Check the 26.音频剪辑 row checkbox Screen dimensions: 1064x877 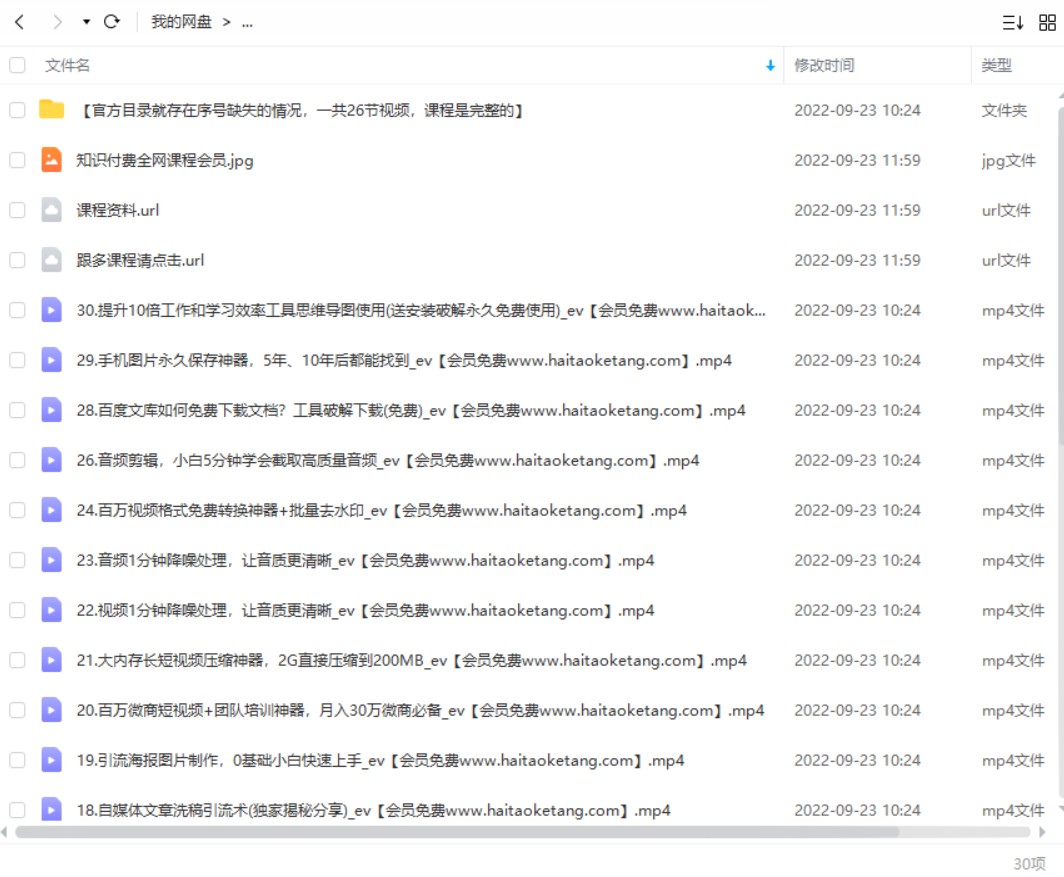pyautogui.click(x=17, y=460)
